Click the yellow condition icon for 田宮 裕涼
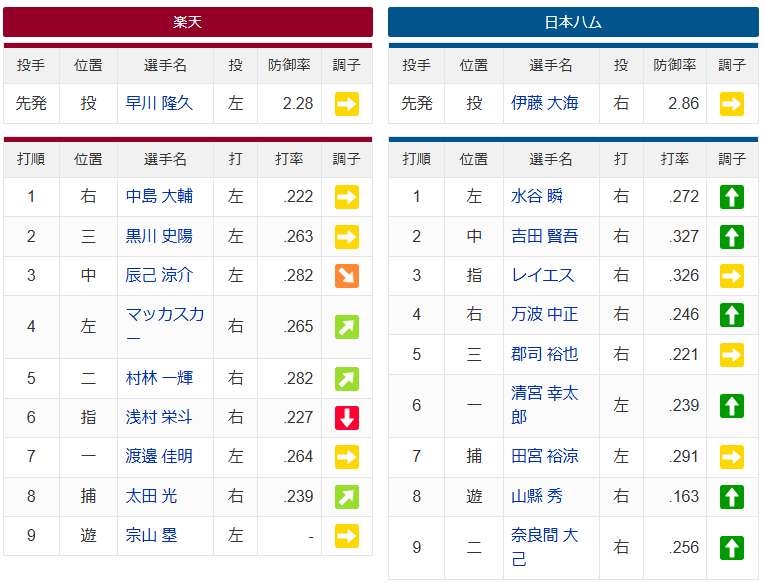766x583 pixels. (732, 457)
